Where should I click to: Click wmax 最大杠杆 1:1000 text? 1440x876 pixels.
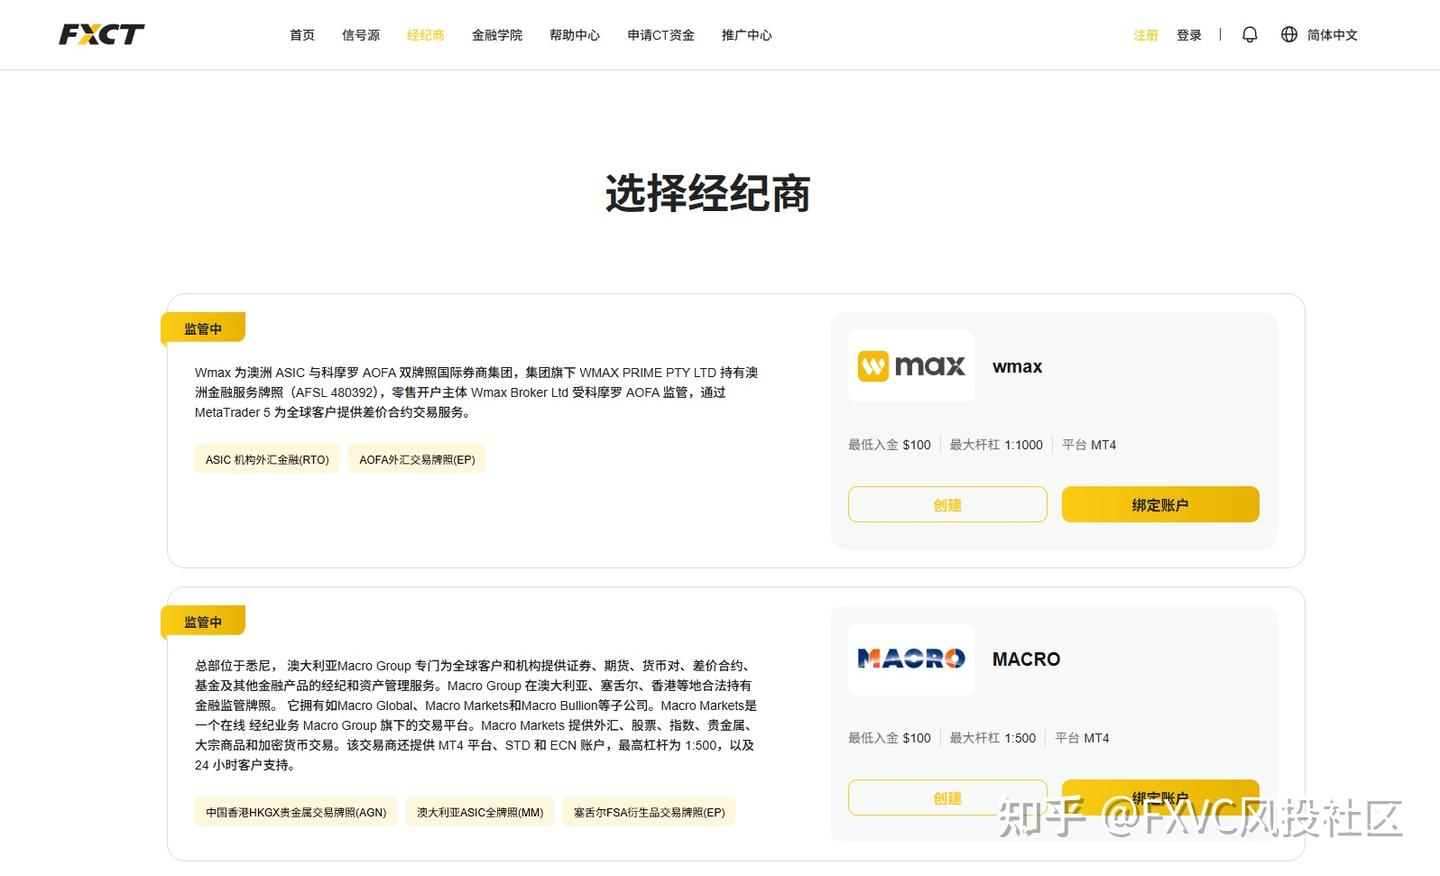pyautogui.click(x=996, y=445)
